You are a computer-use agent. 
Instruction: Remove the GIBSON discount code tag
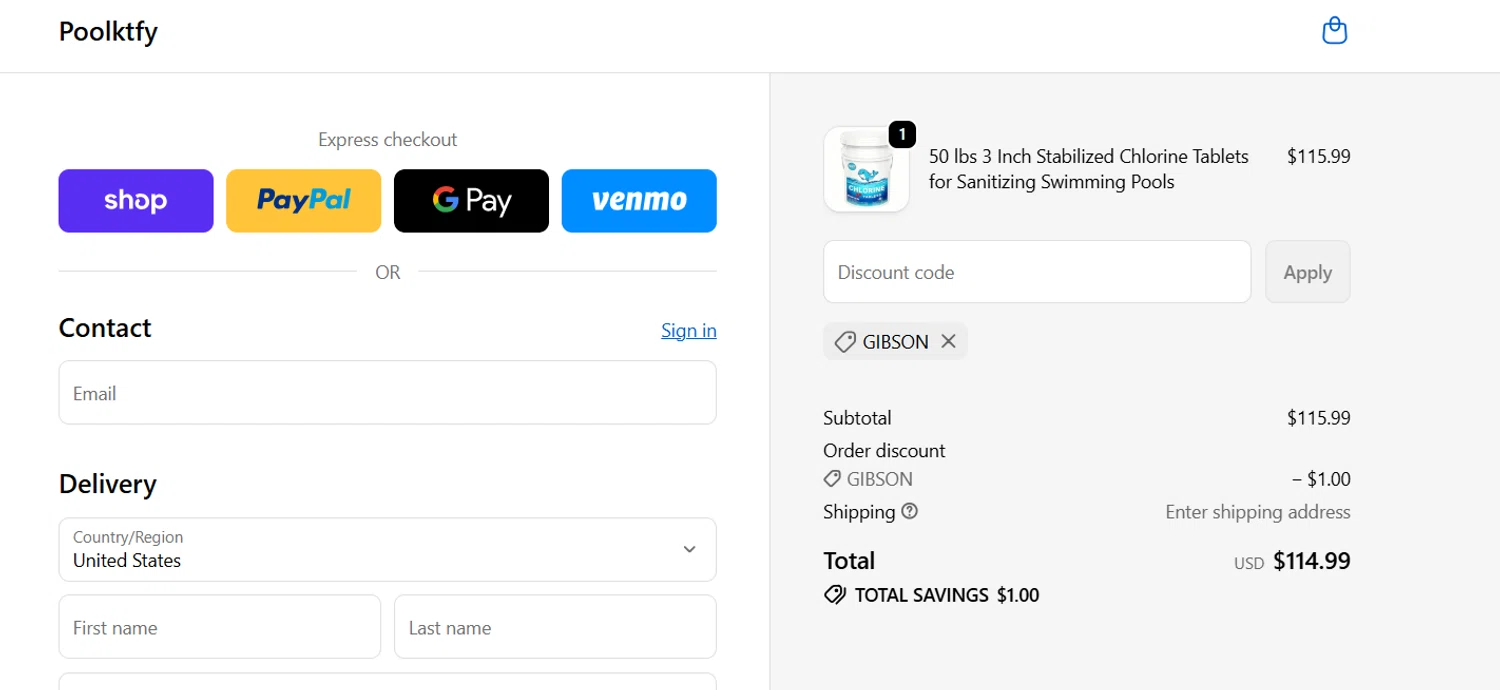(x=948, y=342)
